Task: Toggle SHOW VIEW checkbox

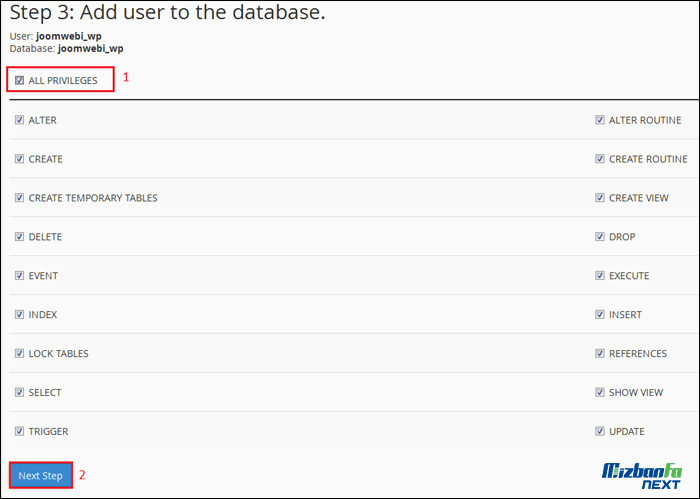Action: (x=600, y=393)
